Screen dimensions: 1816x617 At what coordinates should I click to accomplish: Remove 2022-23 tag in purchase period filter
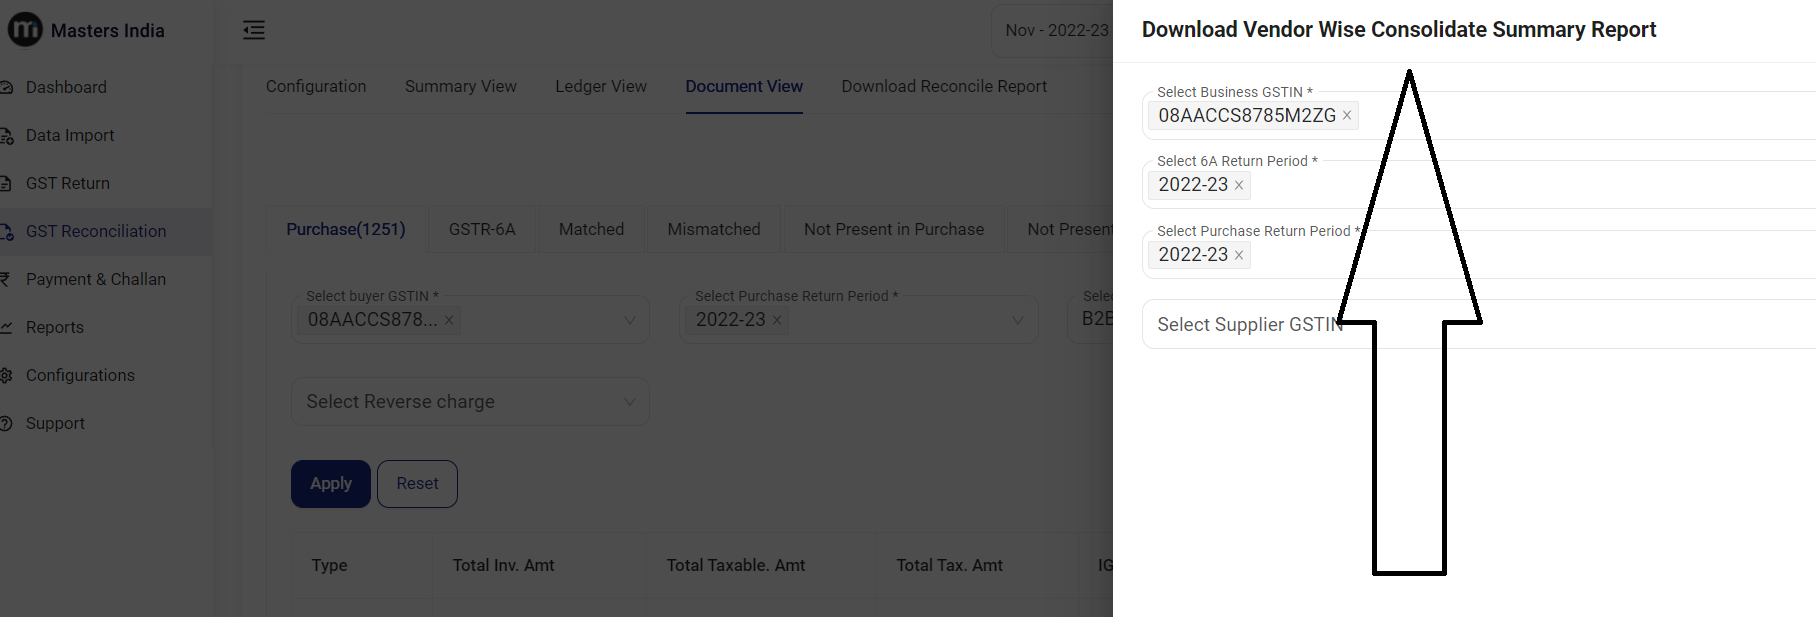(x=777, y=320)
